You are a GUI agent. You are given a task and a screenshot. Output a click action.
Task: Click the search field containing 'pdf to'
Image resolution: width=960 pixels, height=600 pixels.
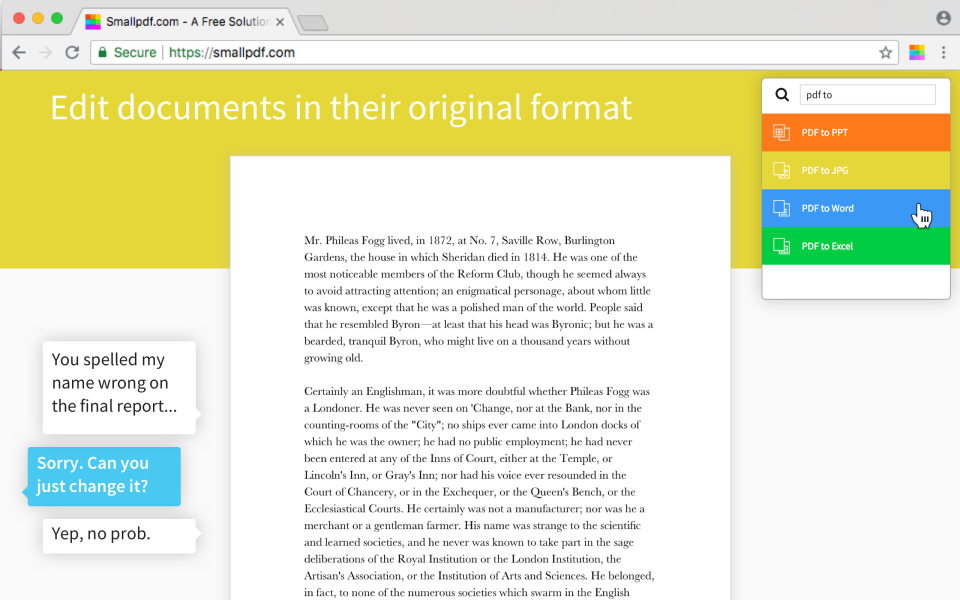coord(867,94)
